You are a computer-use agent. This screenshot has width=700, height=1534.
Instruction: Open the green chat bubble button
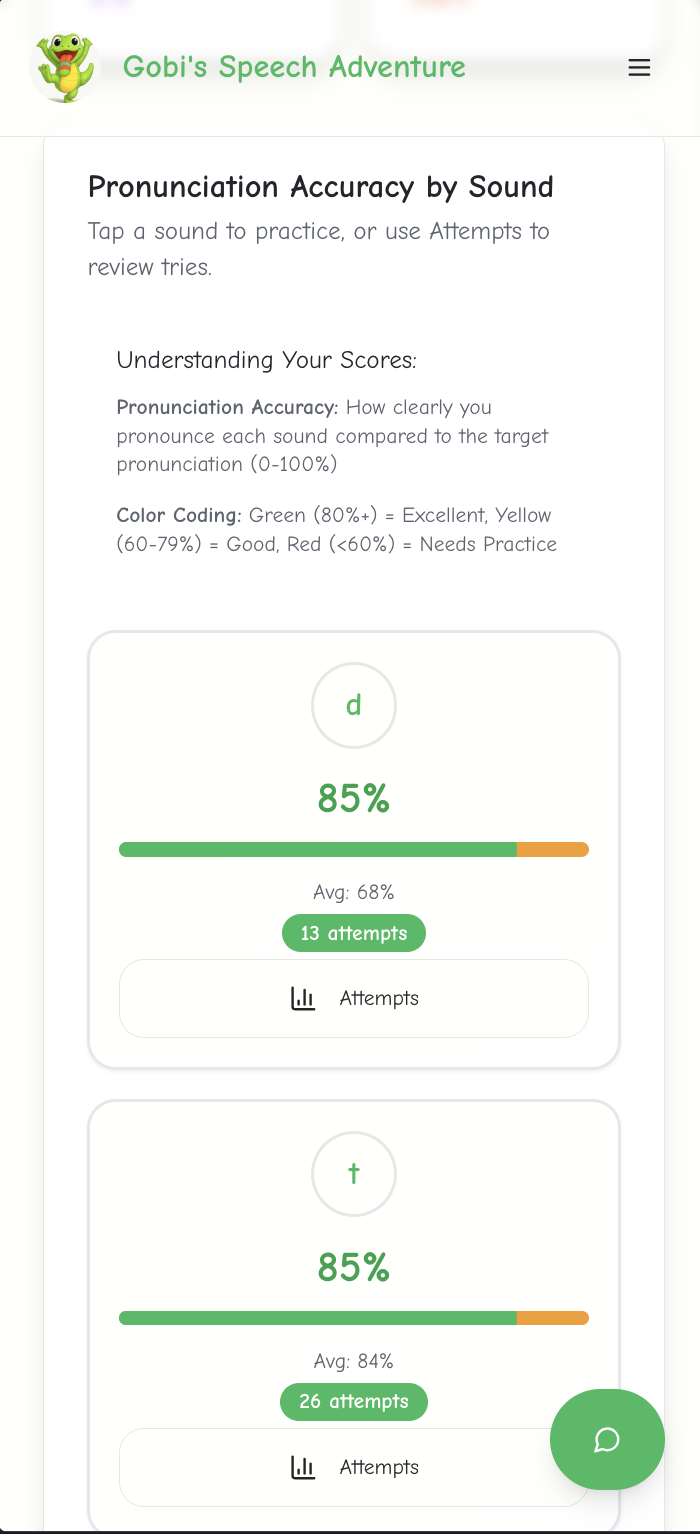point(607,1440)
